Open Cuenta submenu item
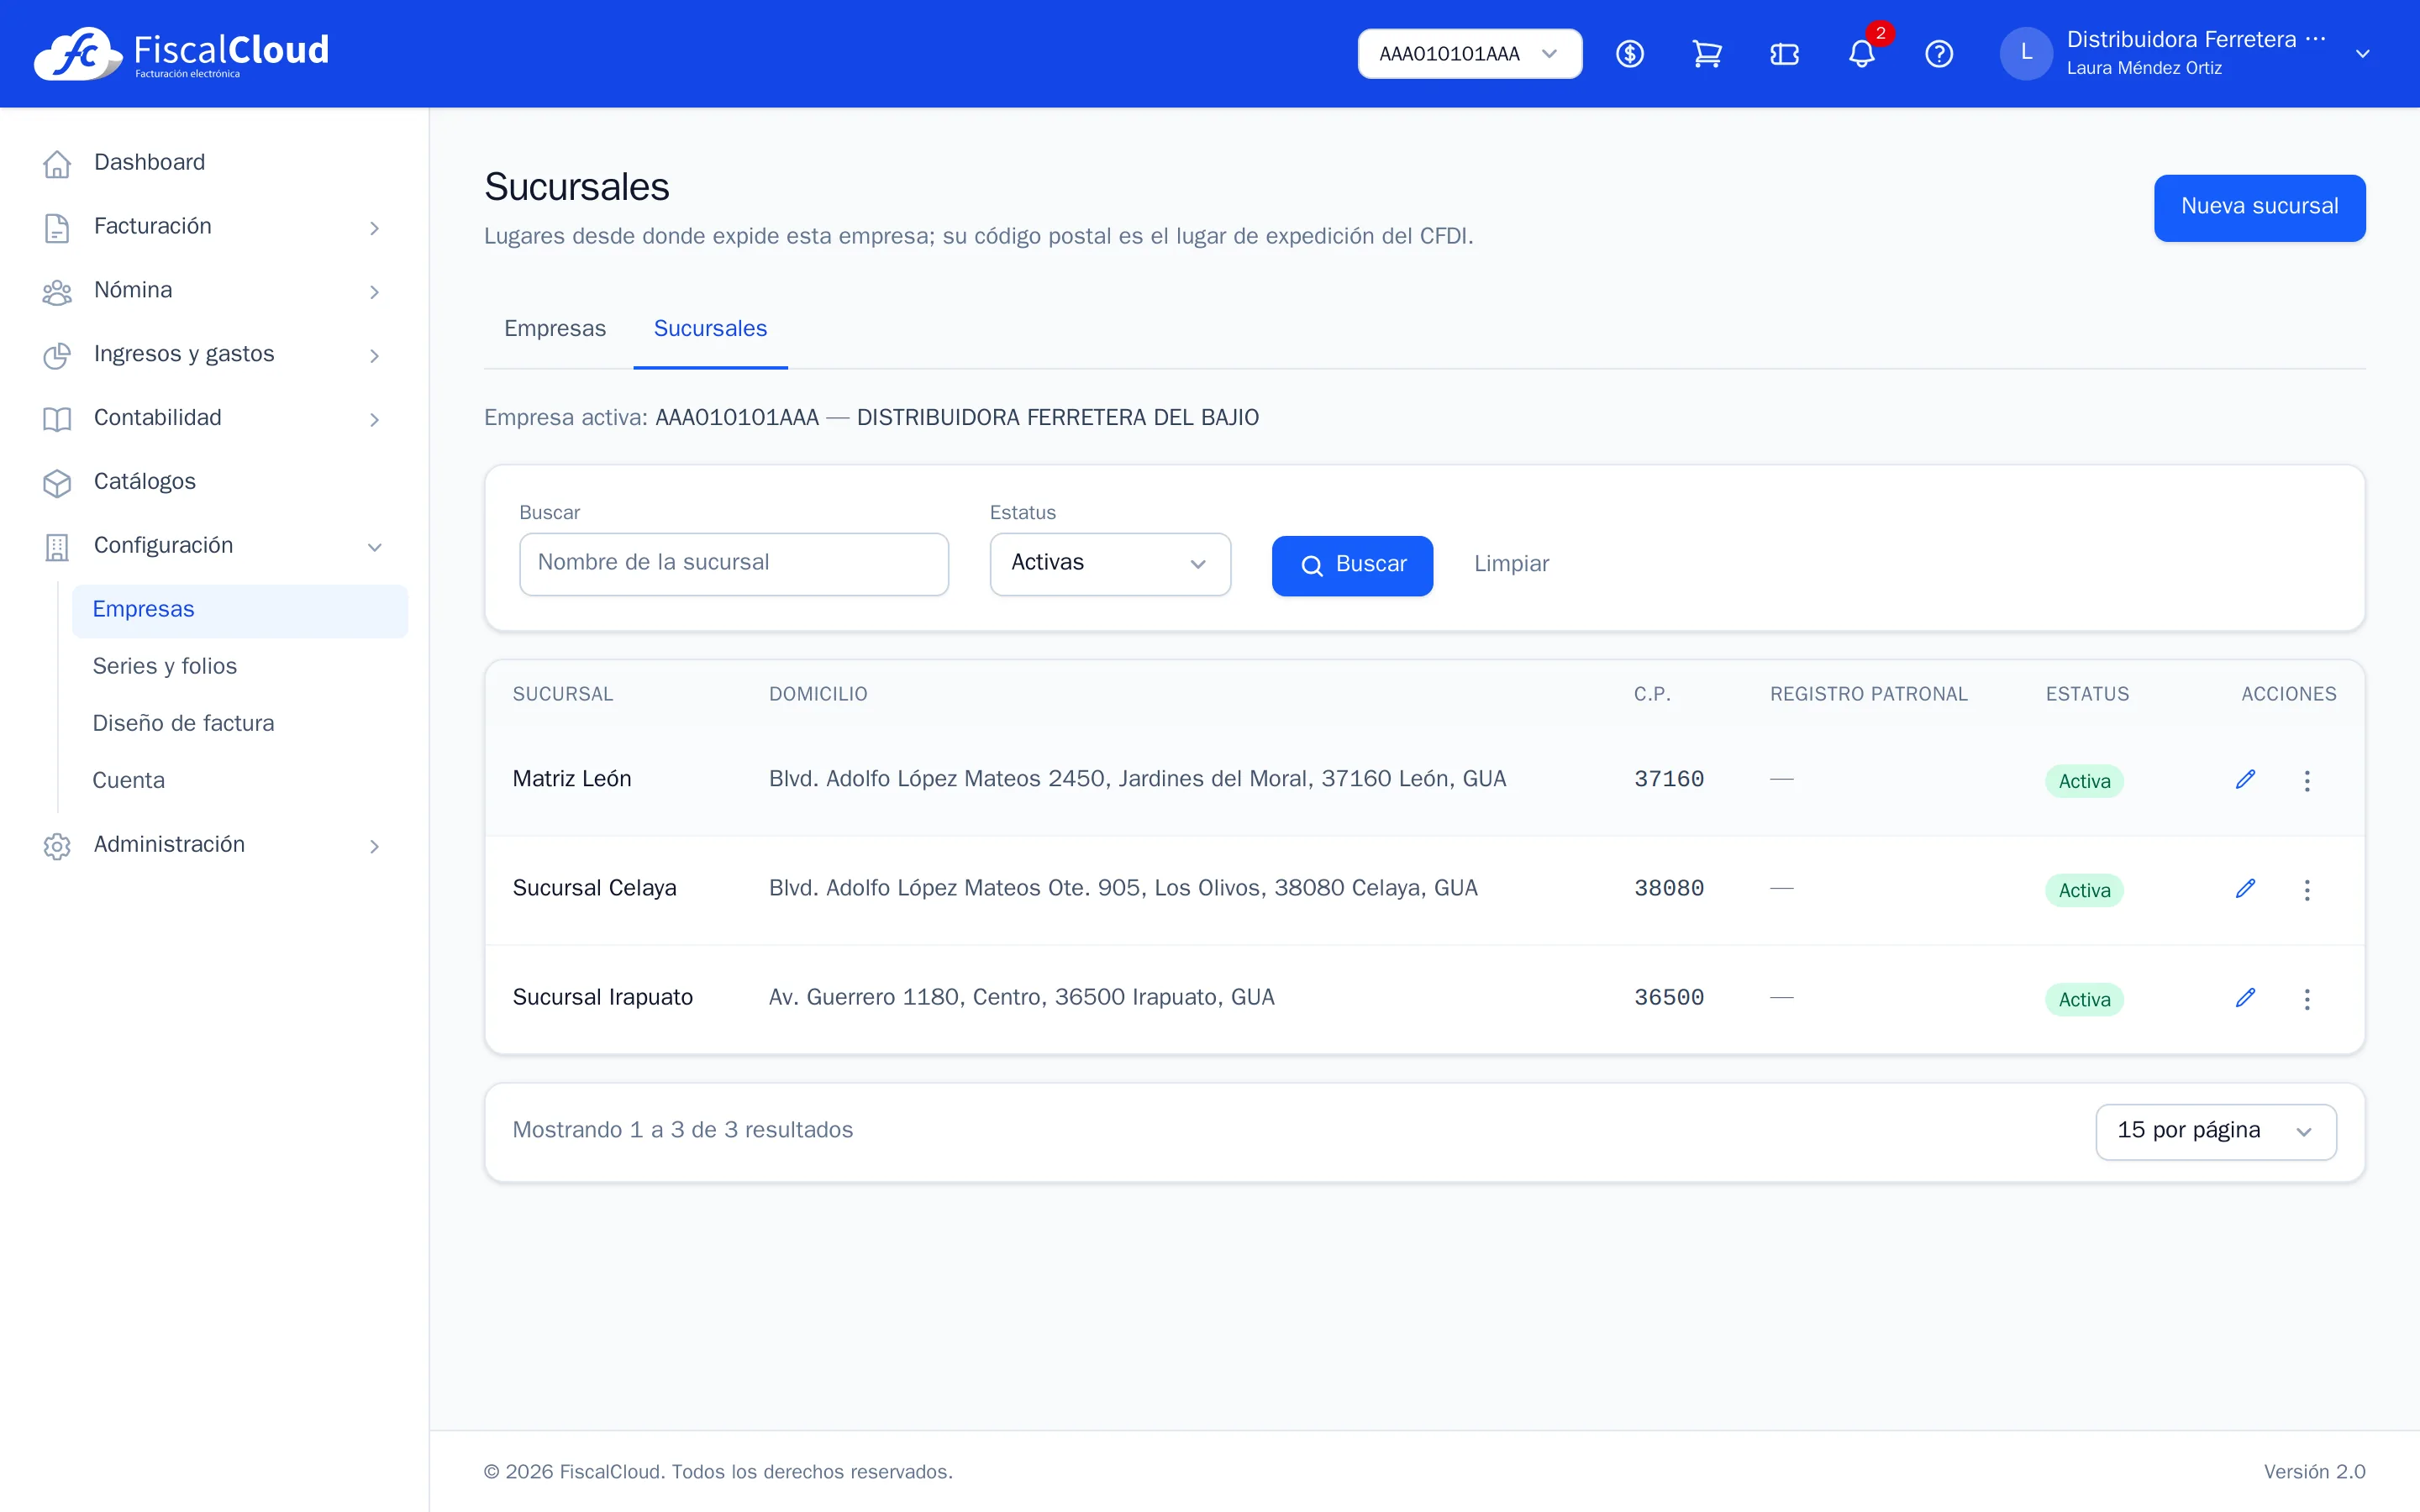The image size is (2420, 1512). click(240, 781)
